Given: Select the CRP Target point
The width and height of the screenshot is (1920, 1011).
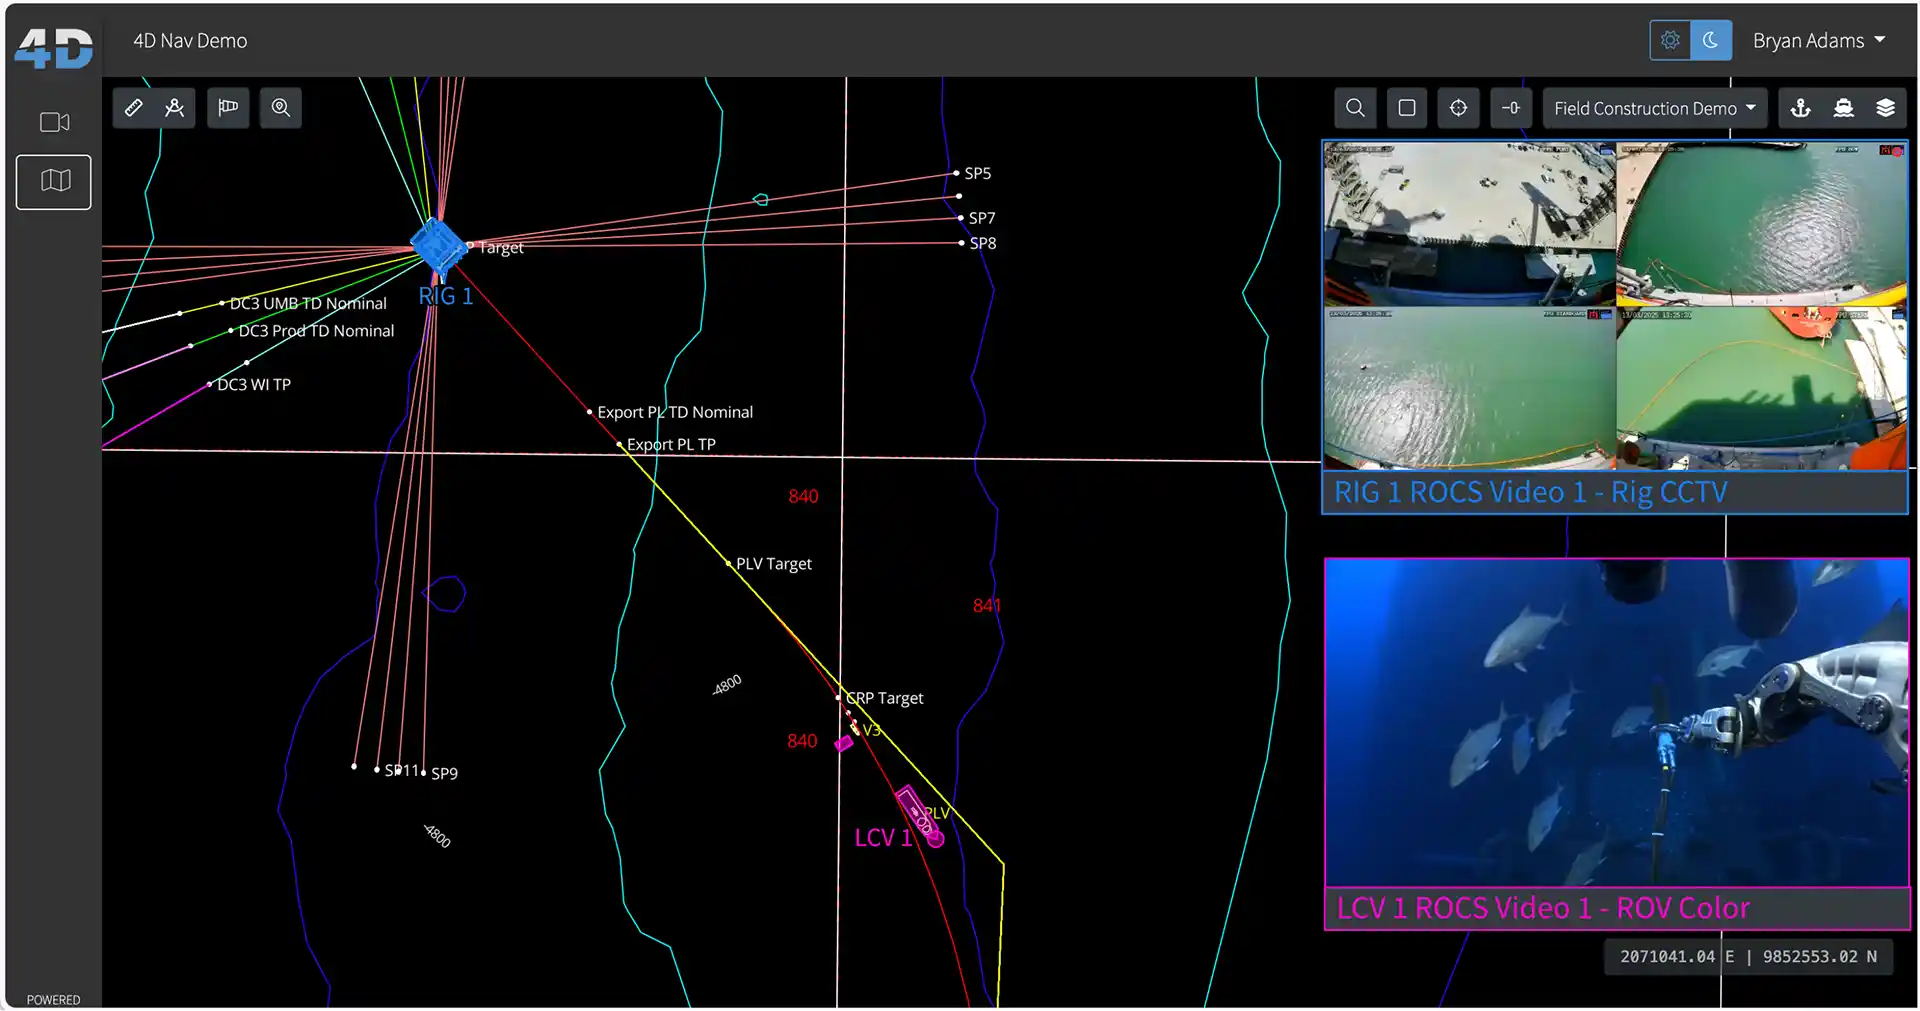Looking at the screenshot, I should point(839,698).
